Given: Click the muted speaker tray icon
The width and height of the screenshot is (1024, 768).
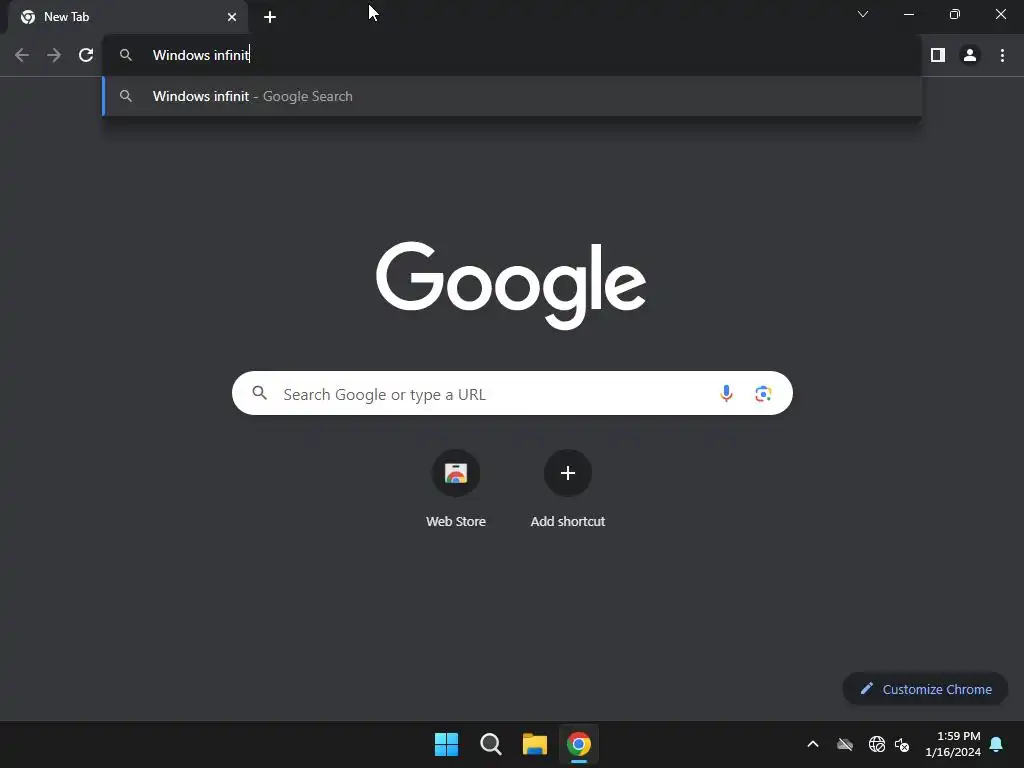Looking at the screenshot, I should 902,744.
